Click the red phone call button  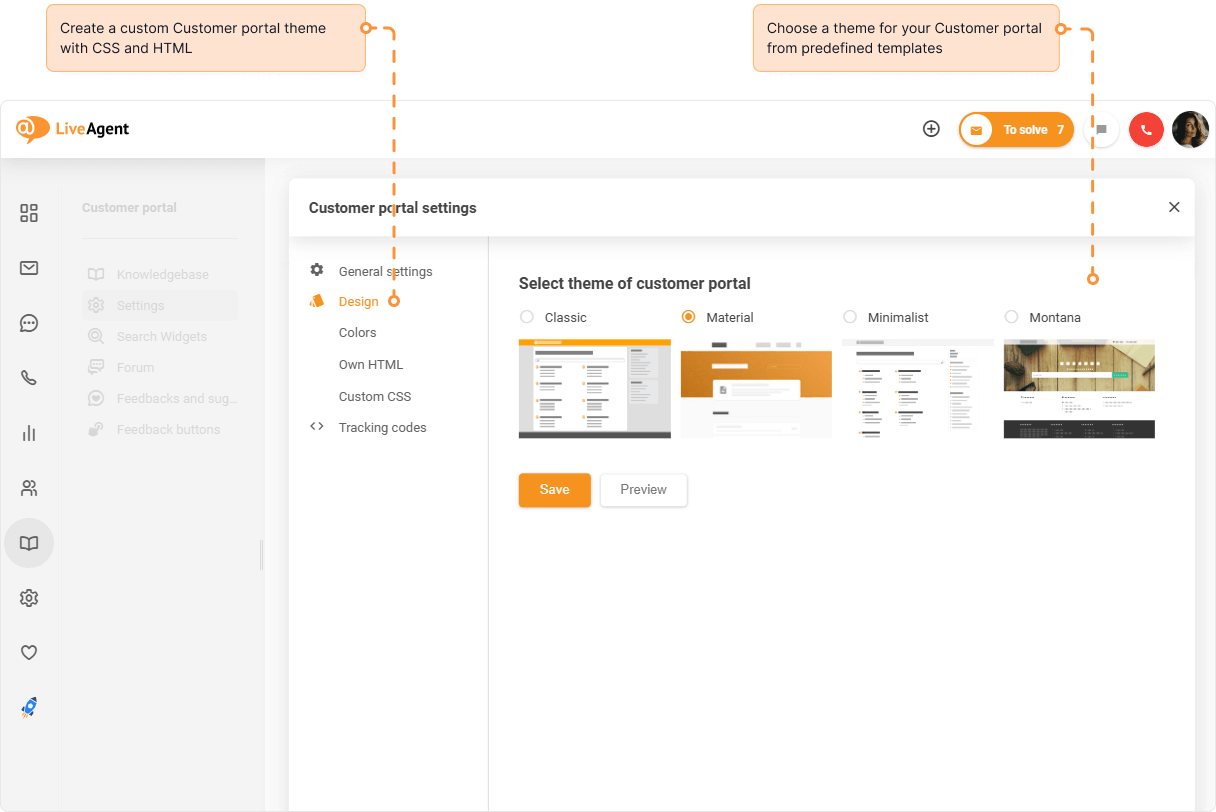pos(1146,130)
